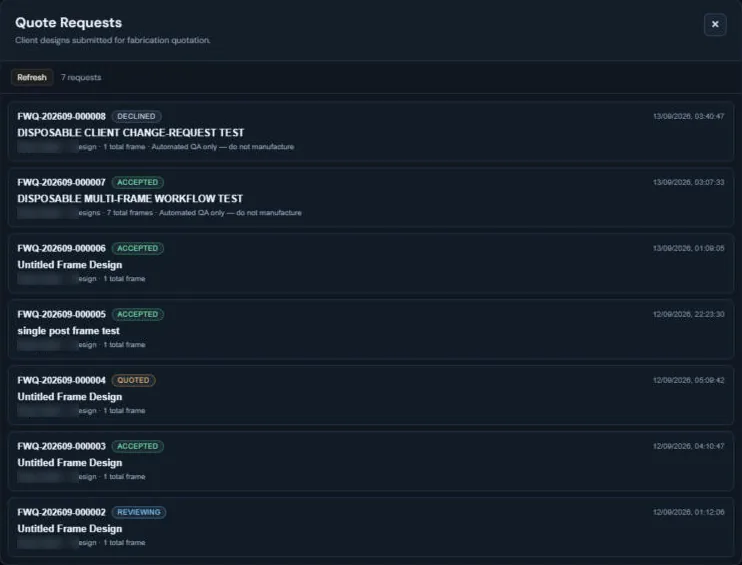Select DISPOSABLE MULTI-FRAME WORKFLOW TEST title

point(130,198)
